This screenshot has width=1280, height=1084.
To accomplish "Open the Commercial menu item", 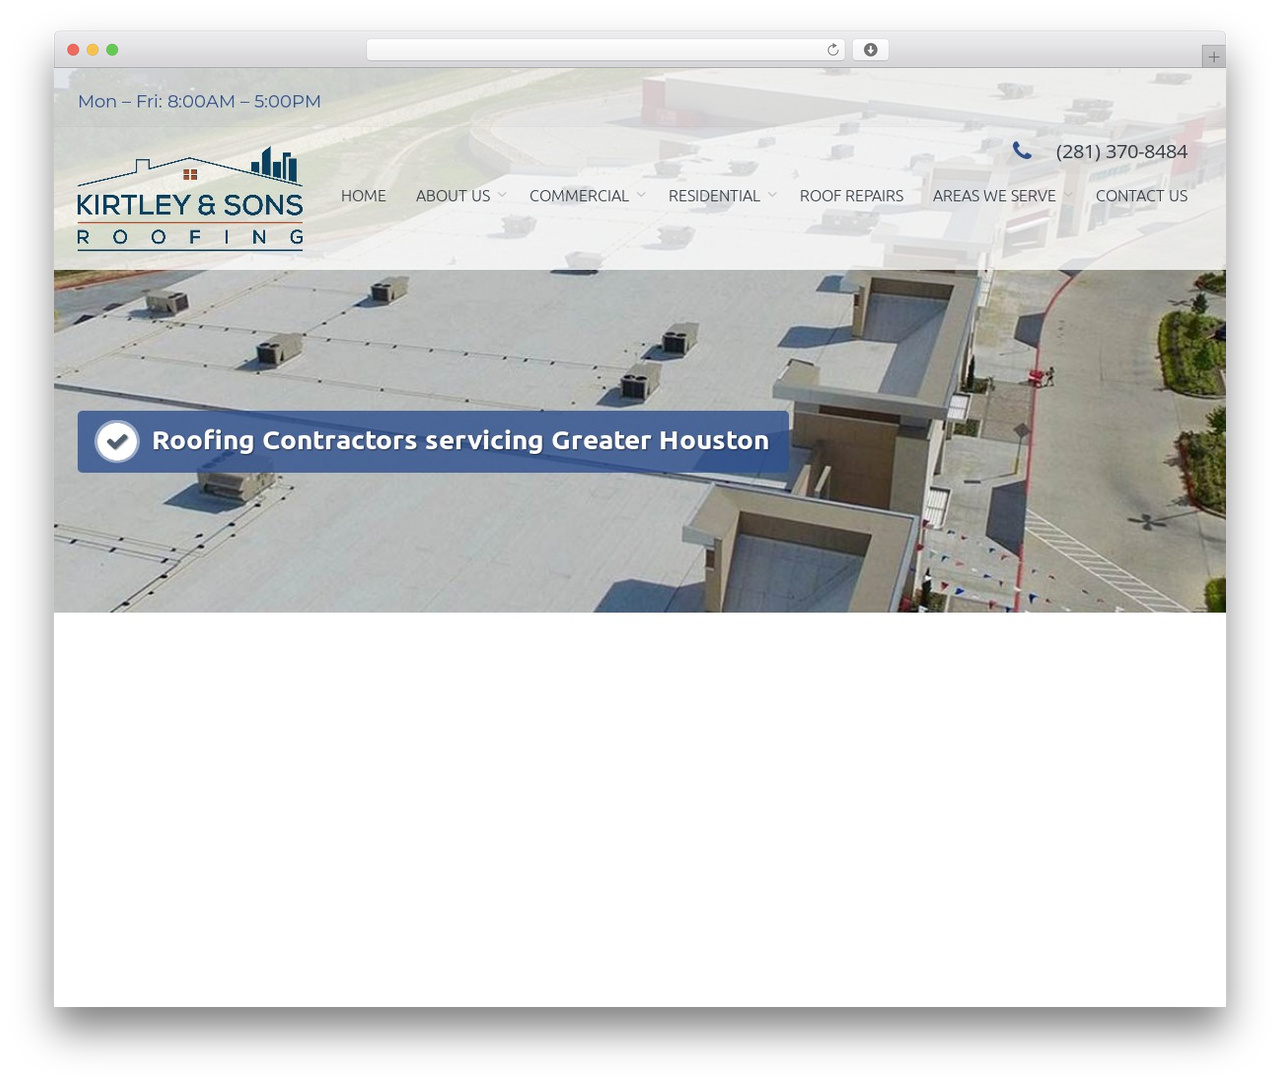I will [579, 196].
